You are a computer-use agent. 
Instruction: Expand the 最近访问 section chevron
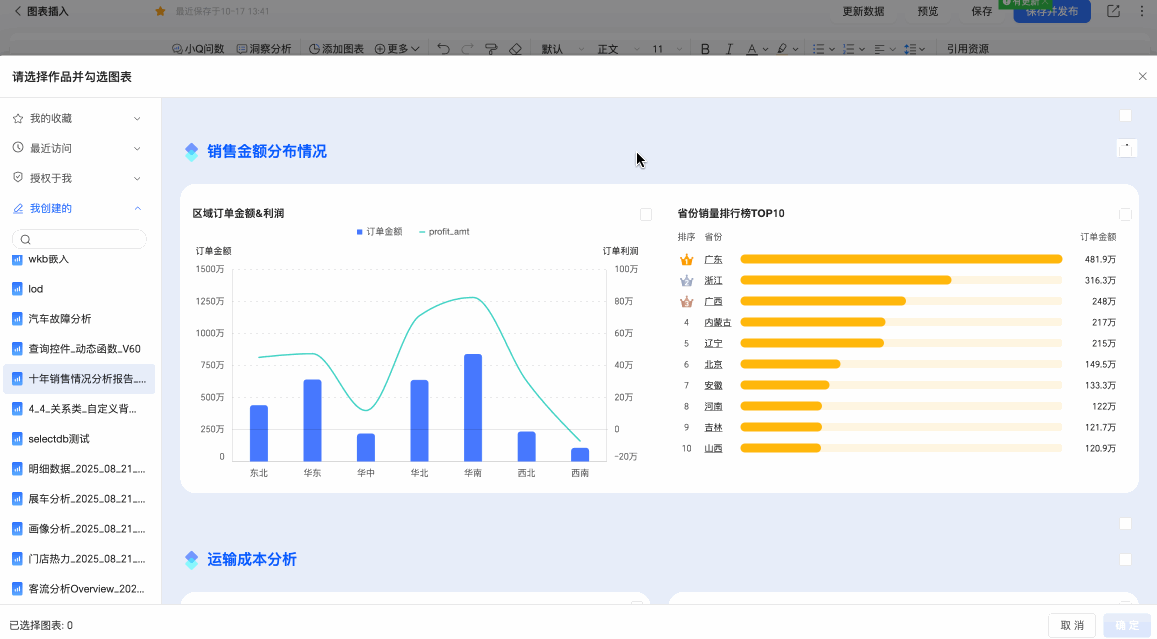tap(137, 148)
